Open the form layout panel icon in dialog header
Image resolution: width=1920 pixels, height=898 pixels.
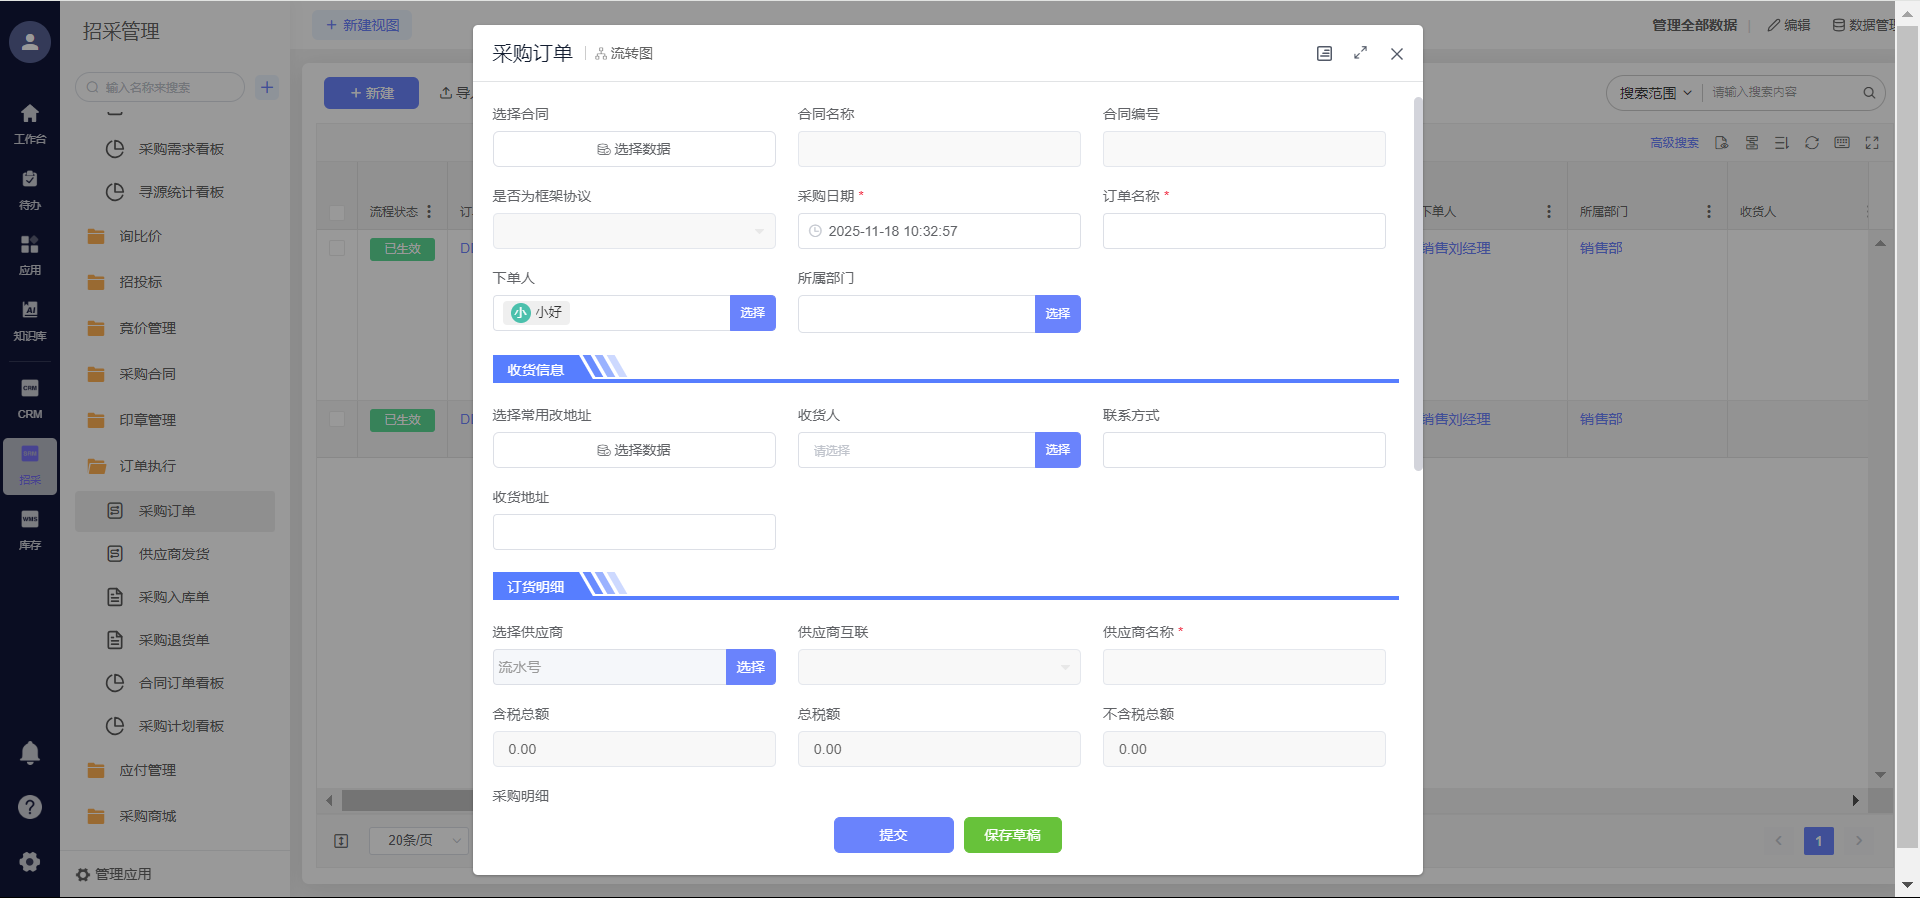[x=1324, y=54]
